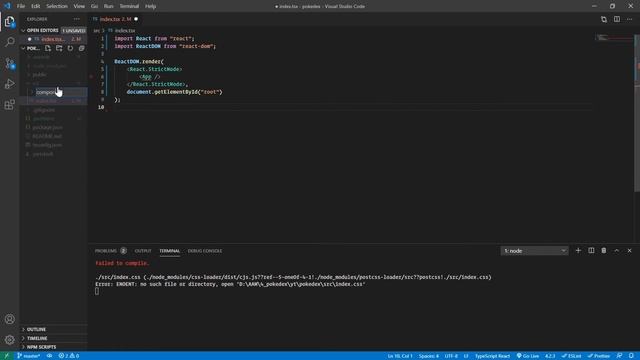Kill the terminal with trash icon
The width and height of the screenshot is (640, 360).
(604, 251)
